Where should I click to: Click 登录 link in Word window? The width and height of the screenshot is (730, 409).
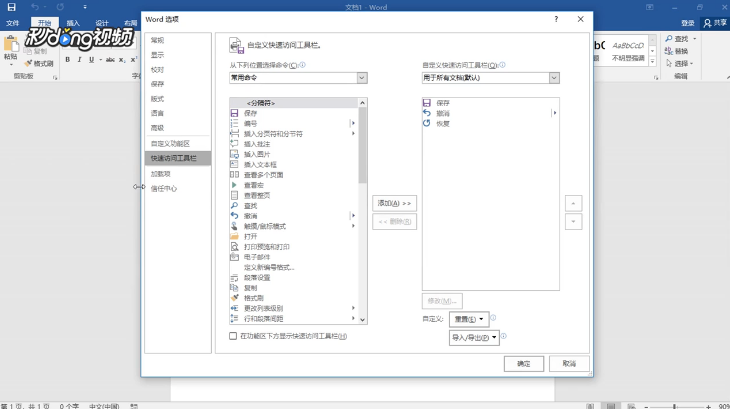pos(688,23)
